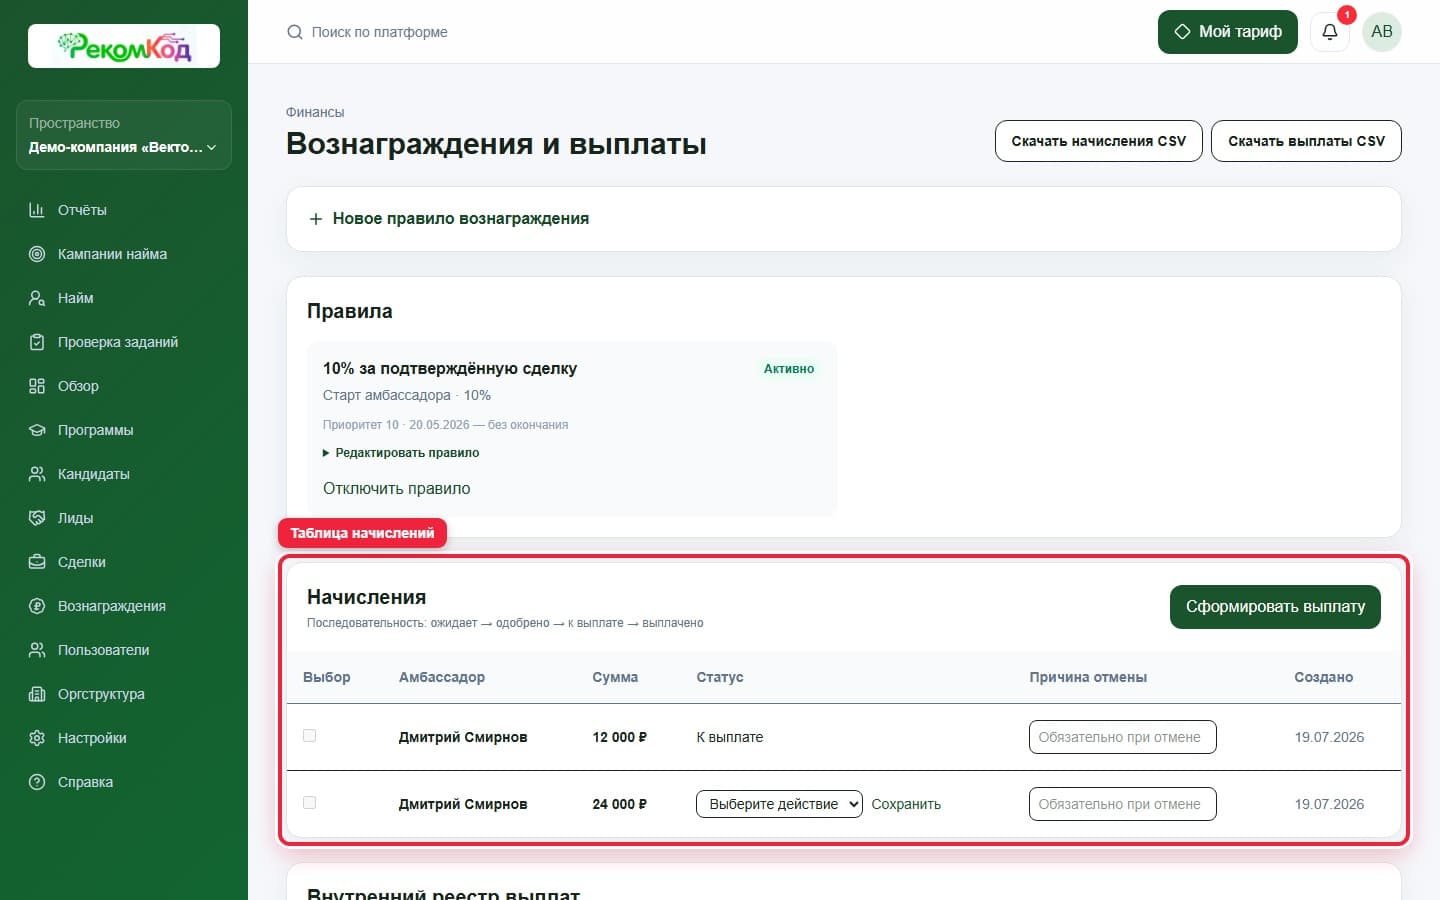Open the AB user avatar
This screenshot has height=900, width=1440.
pyautogui.click(x=1382, y=32)
